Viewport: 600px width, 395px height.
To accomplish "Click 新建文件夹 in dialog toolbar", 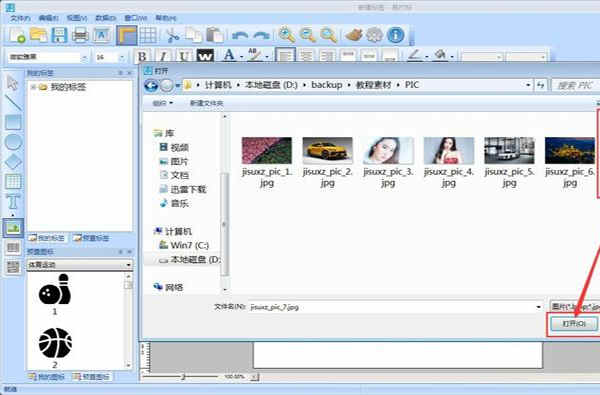I will pos(207,103).
